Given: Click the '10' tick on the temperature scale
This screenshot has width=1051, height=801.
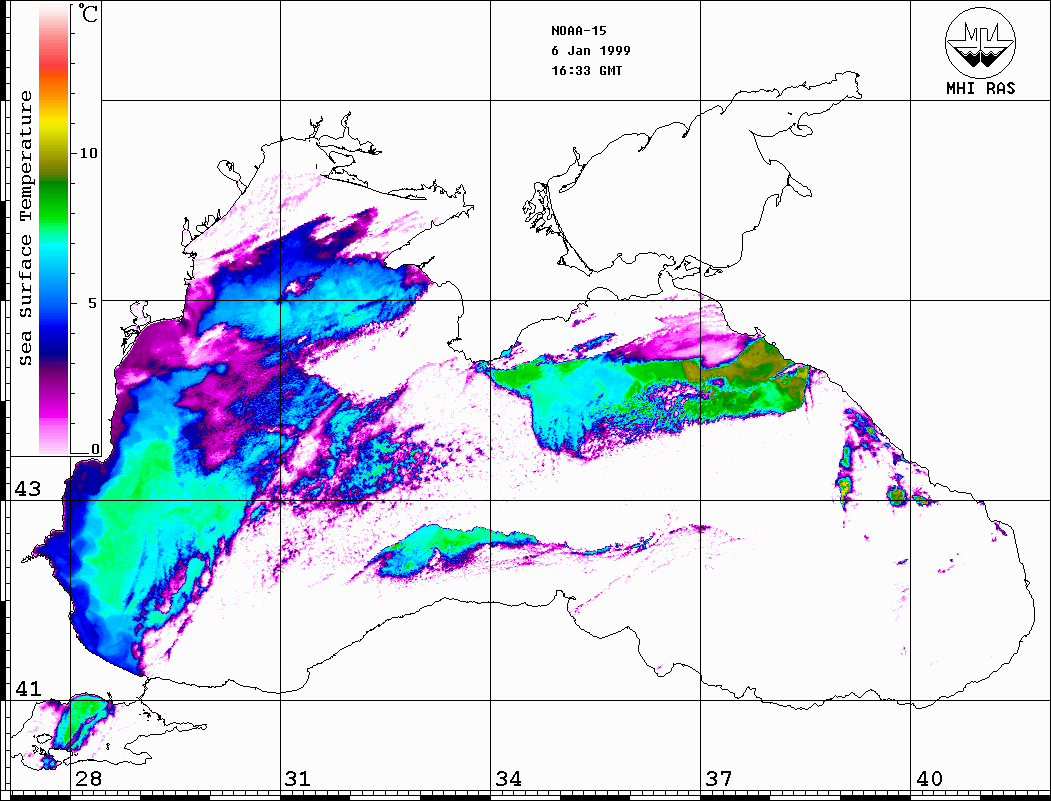Looking at the screenshot, I should click(88, 153).
